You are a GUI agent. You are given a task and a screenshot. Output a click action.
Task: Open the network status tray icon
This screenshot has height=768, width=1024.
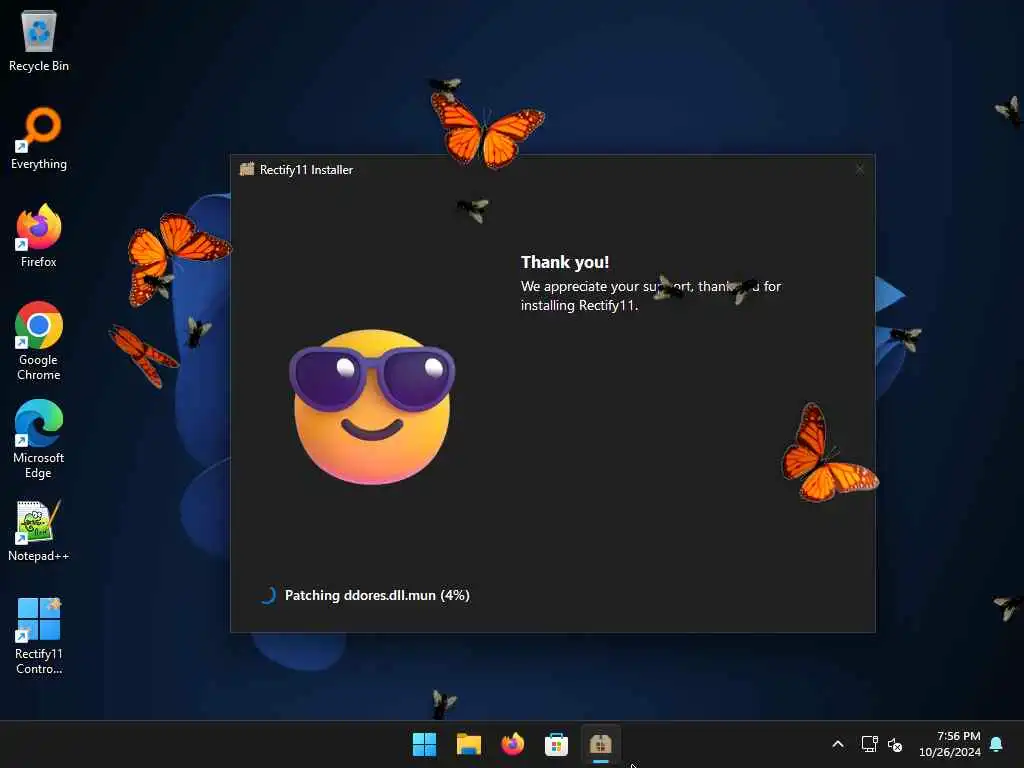pos(869,744)
